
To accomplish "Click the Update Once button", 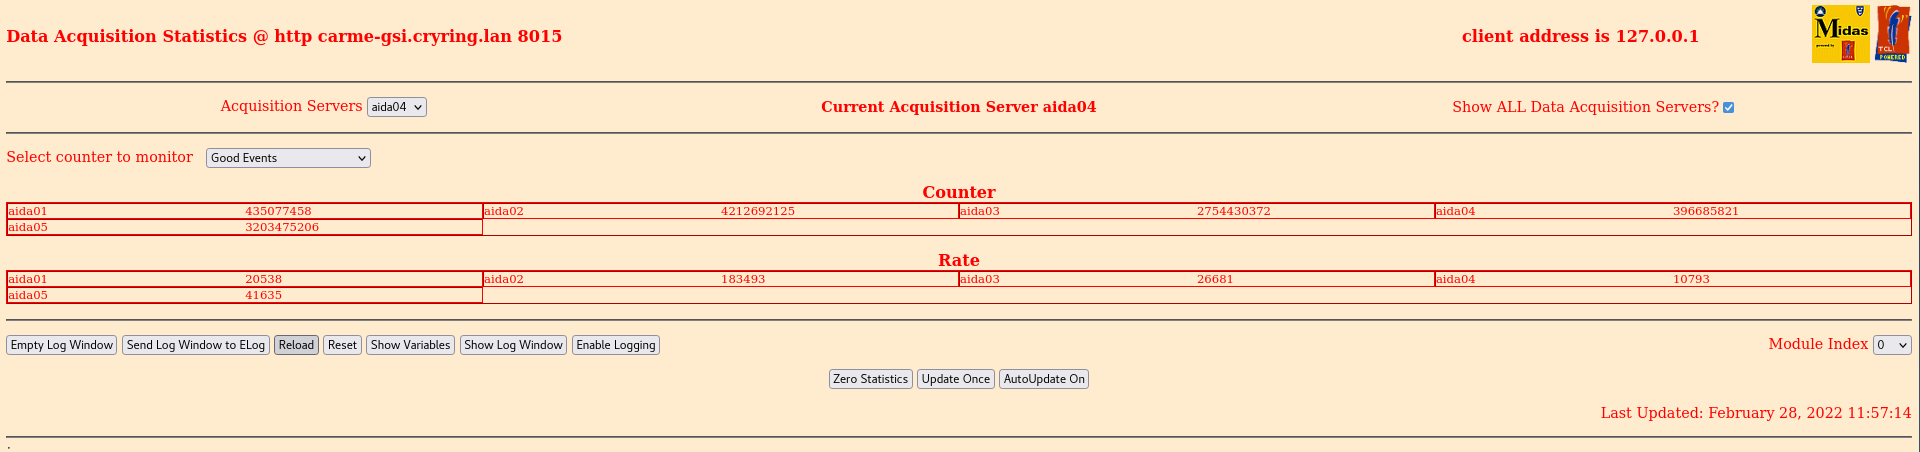I will 956,379.
